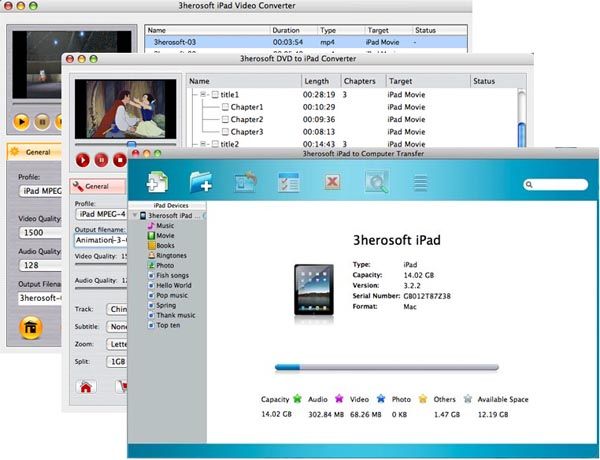The image size is (600, 460).
Task: Toggle the Chapter1 checkbox
Action: pyautogui.click(x=225, y=107)
